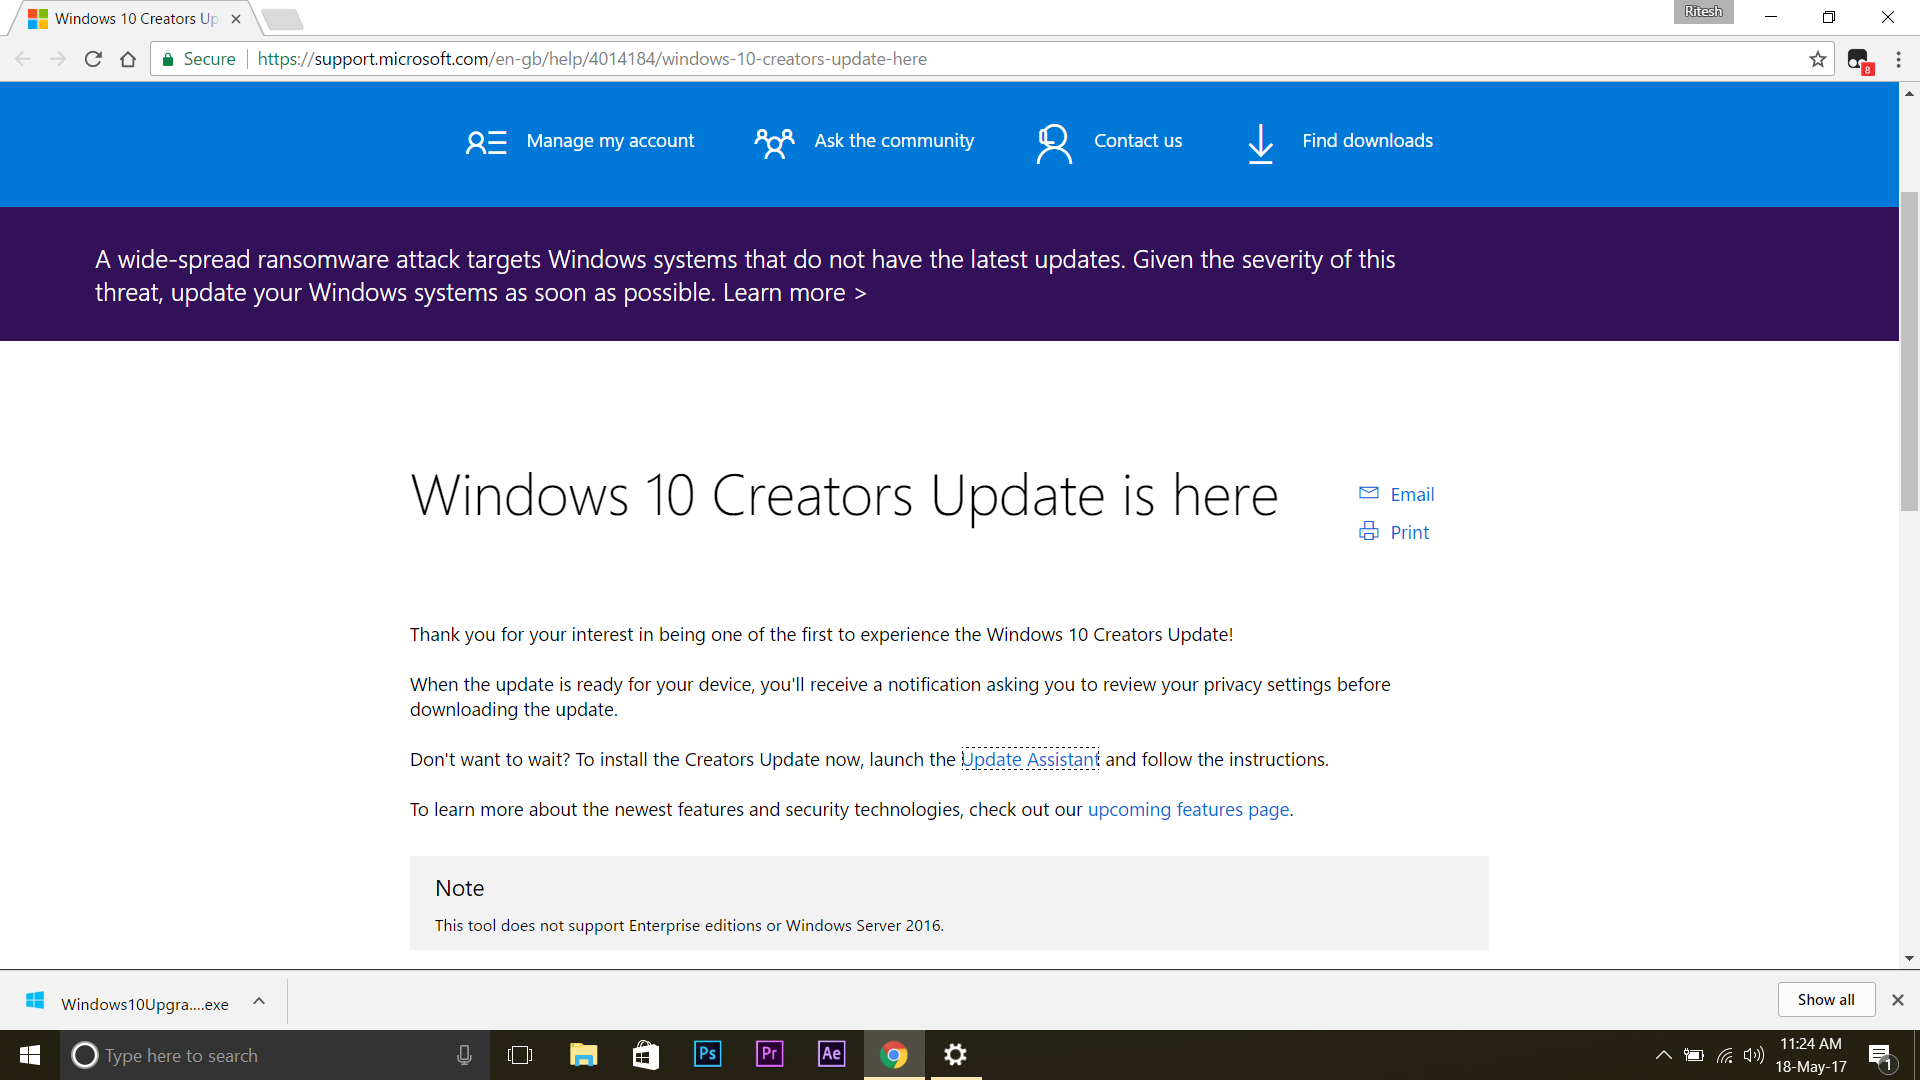Open a new browser tab
The width and height of the screenshot is (1920, 1080).
(282, 19)
